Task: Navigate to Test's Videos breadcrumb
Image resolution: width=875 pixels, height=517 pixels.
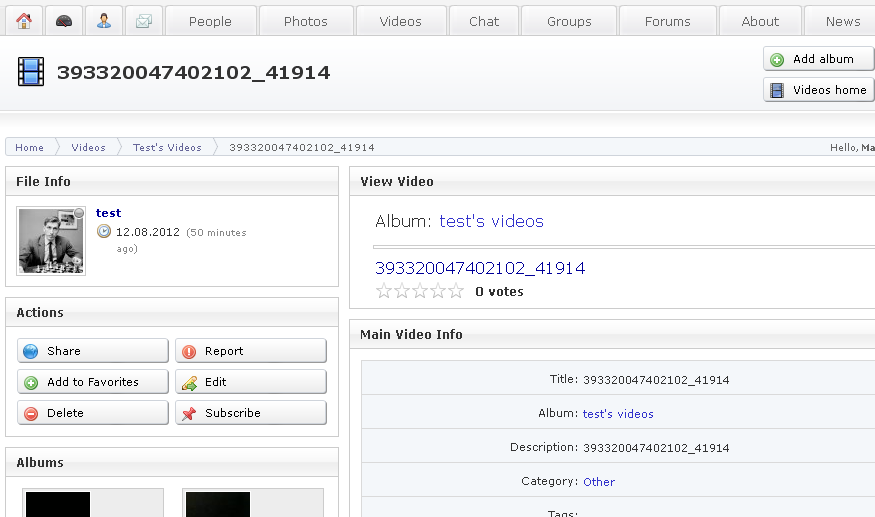Action: [167, 148]
